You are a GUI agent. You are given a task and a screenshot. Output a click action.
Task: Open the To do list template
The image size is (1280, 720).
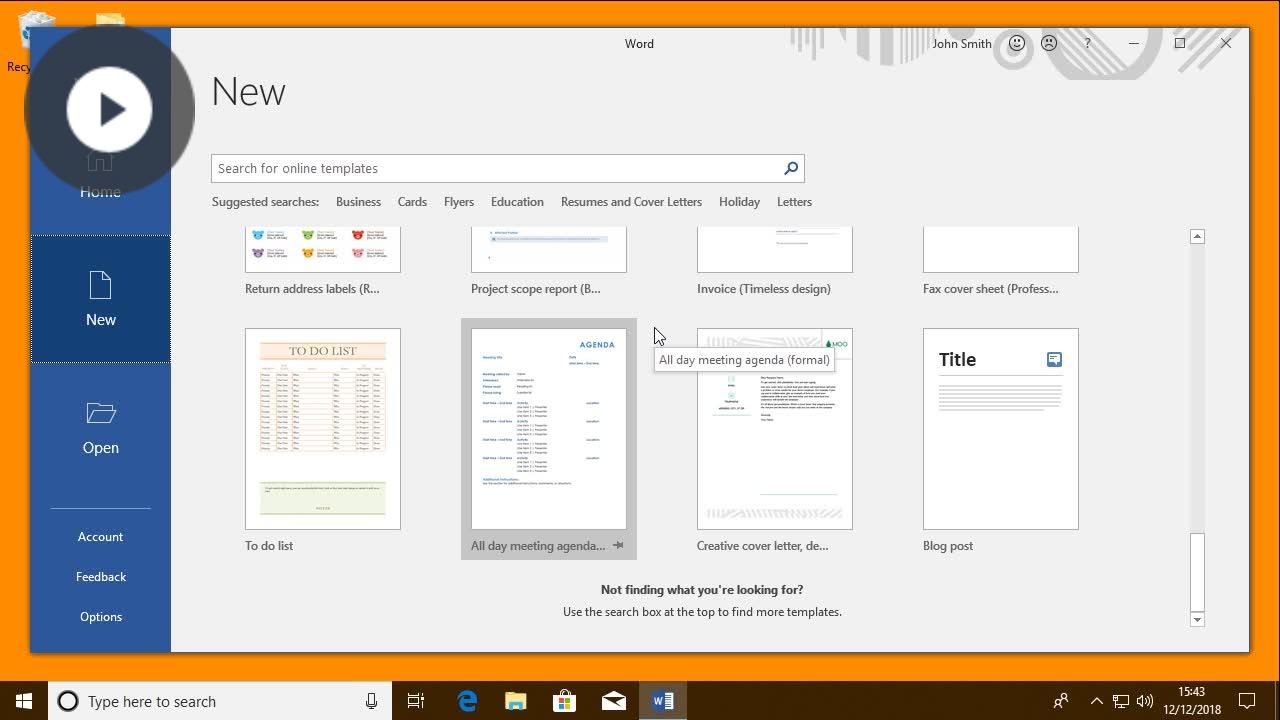322,428
